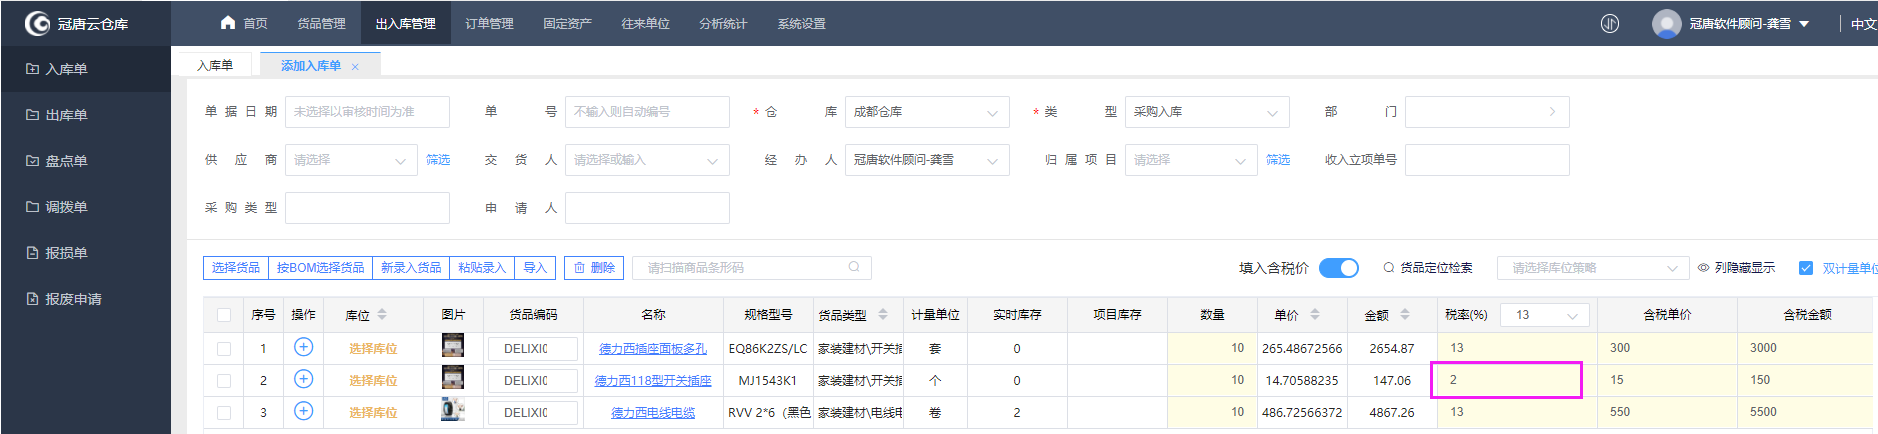Open the 类型 dropdown showing 采购入库
The height and width of the screenshot is (434, 1878).
click(x=1207, y=112)
